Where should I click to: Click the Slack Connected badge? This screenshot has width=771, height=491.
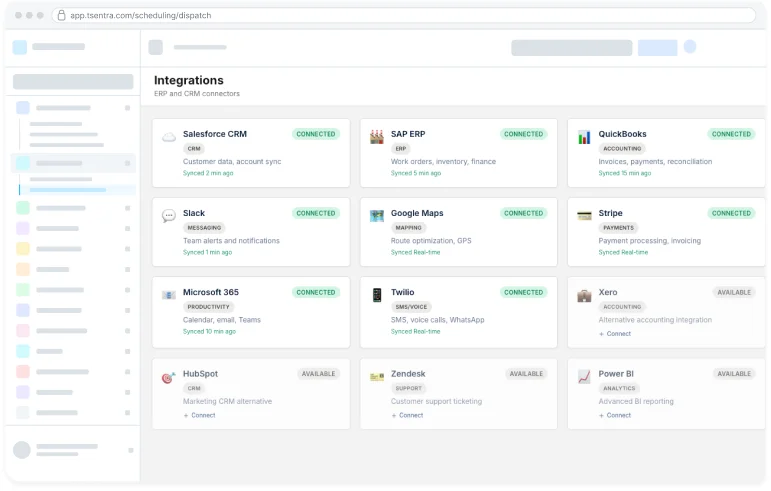[x=316, y=213]
